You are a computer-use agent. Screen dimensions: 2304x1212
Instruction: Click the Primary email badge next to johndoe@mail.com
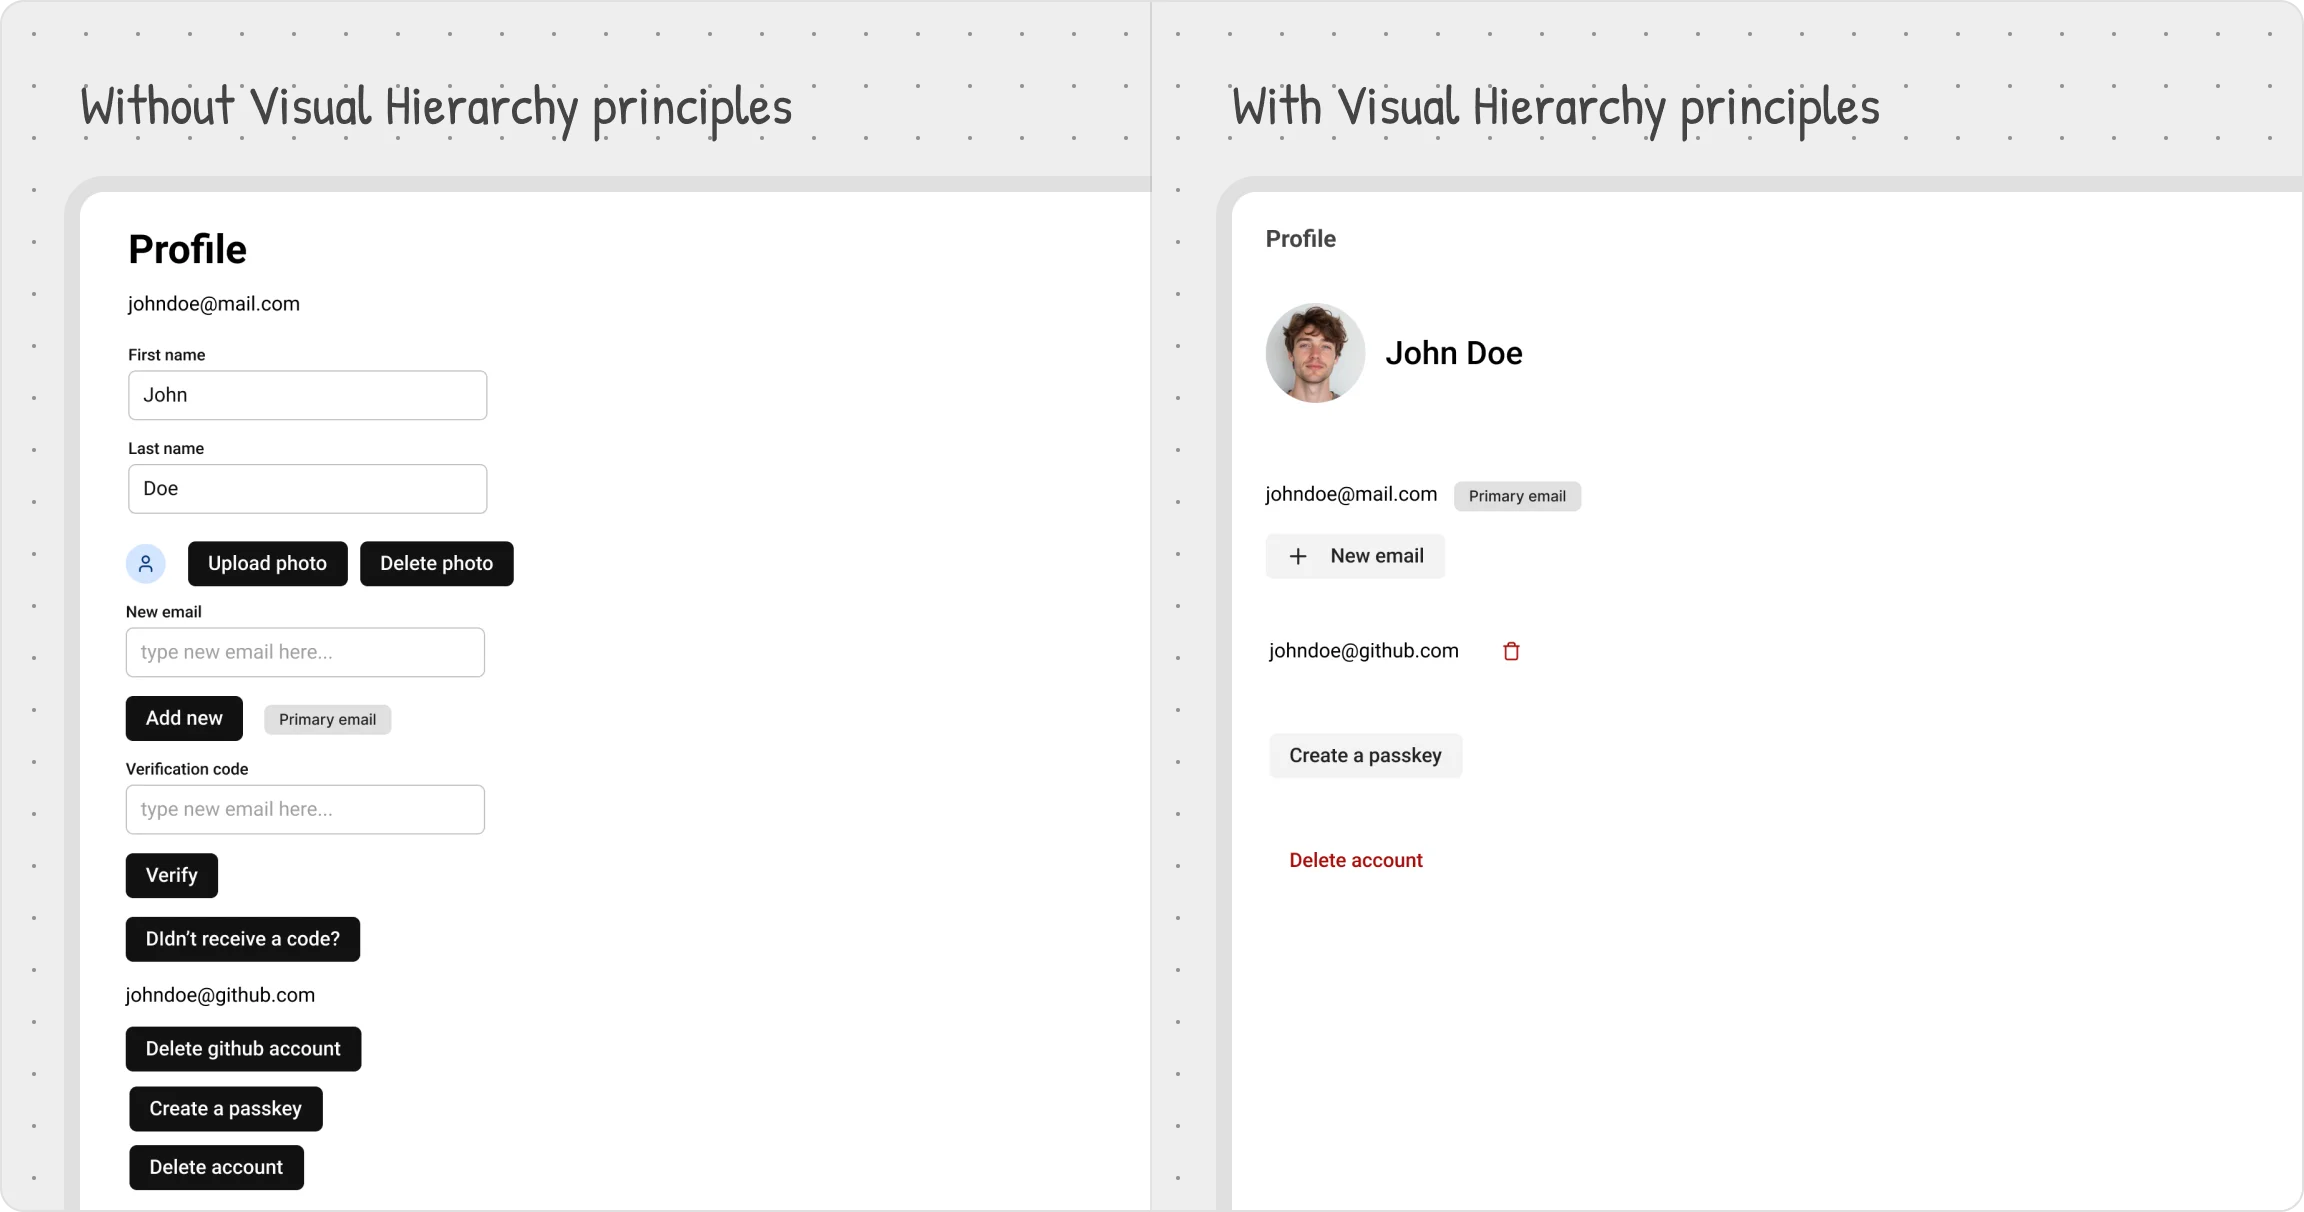coord(1517,496)
